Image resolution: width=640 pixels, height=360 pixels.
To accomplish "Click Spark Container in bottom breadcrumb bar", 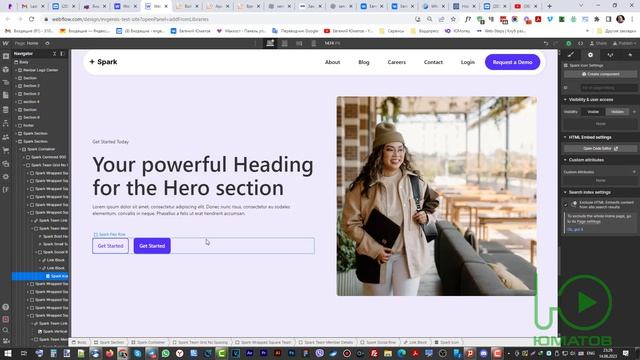I will point(148,342).
